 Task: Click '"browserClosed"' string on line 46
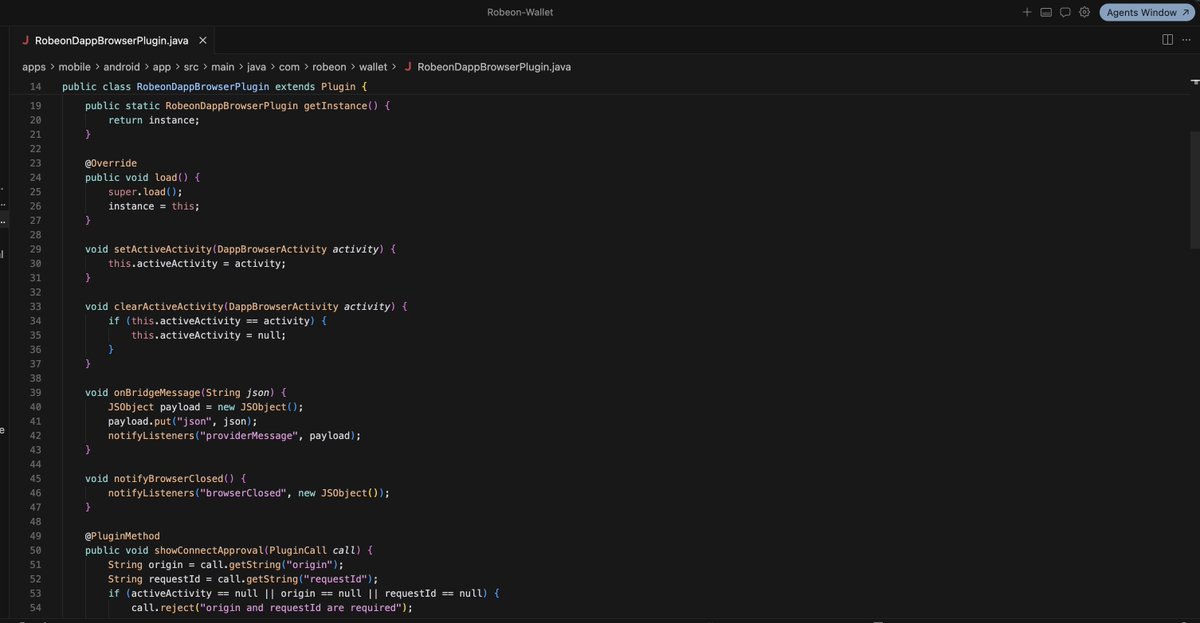tap(243, 493)
